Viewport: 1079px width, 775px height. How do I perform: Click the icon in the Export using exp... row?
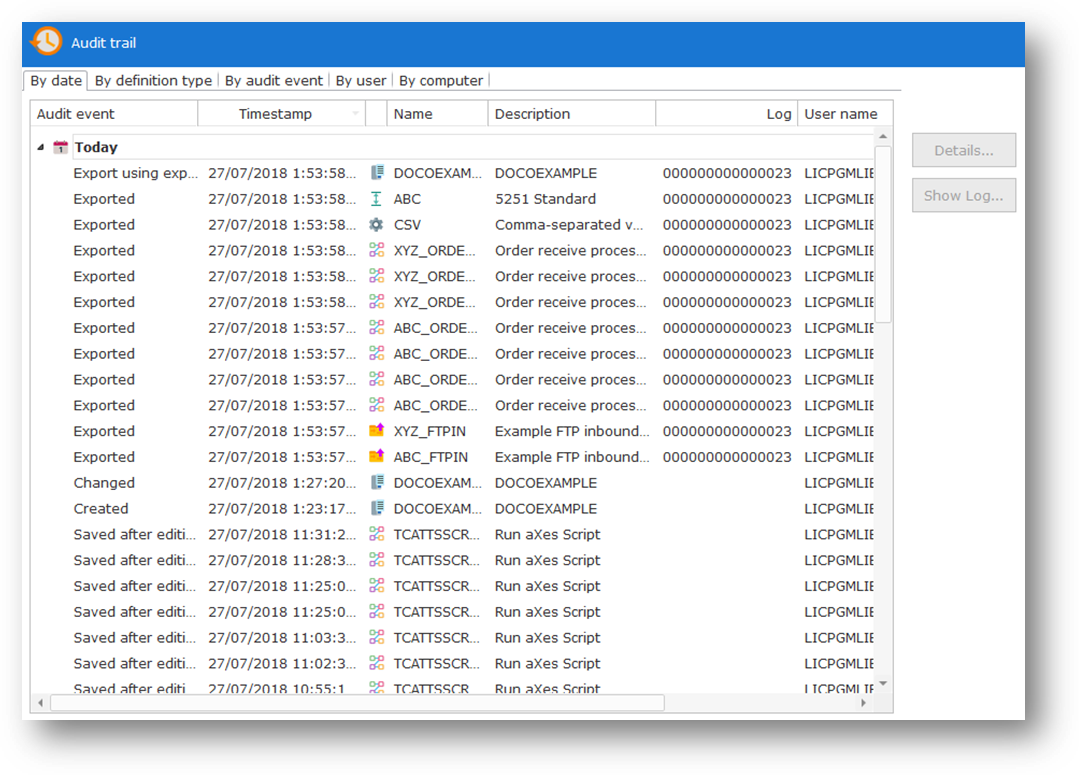point(376,173)
